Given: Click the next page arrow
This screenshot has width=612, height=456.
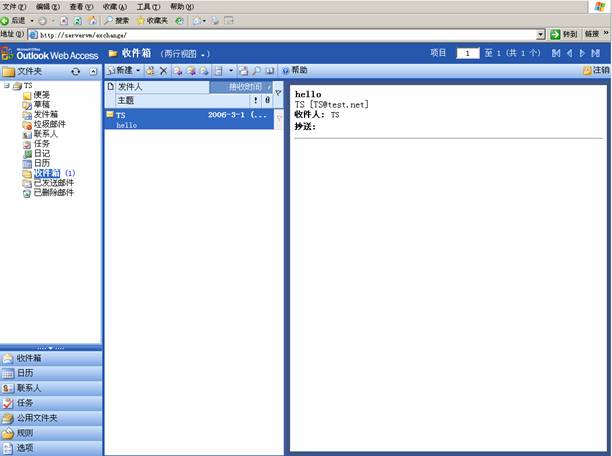Looking at the screenshot, I should click(583, 53).
